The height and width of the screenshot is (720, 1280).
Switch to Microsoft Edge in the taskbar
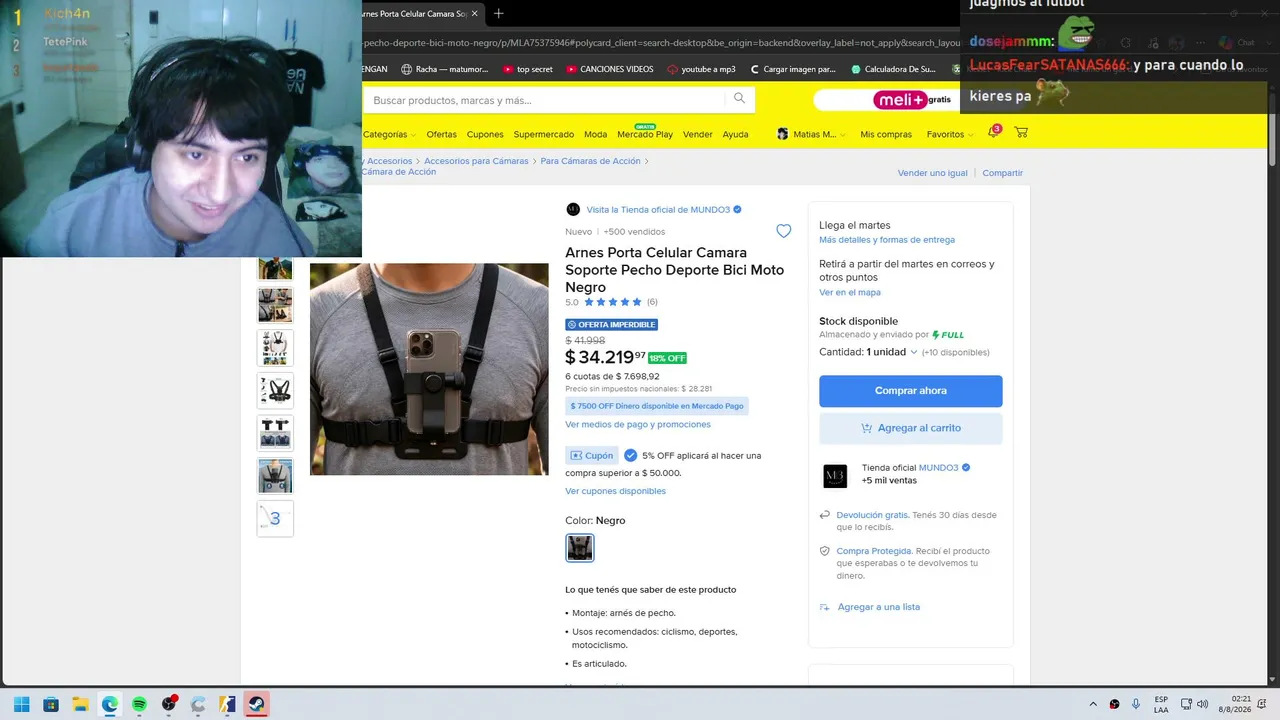(x=110, y=704)
